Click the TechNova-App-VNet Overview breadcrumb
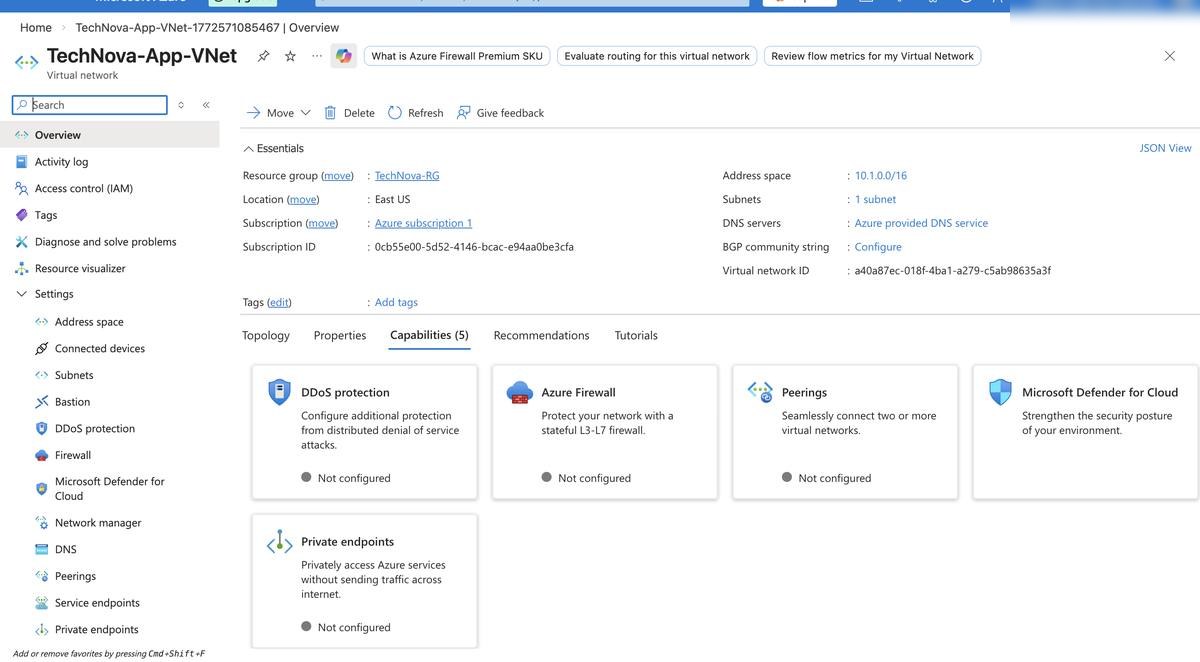The width and height of the screenshot is (1200, 662). point(207,27)
